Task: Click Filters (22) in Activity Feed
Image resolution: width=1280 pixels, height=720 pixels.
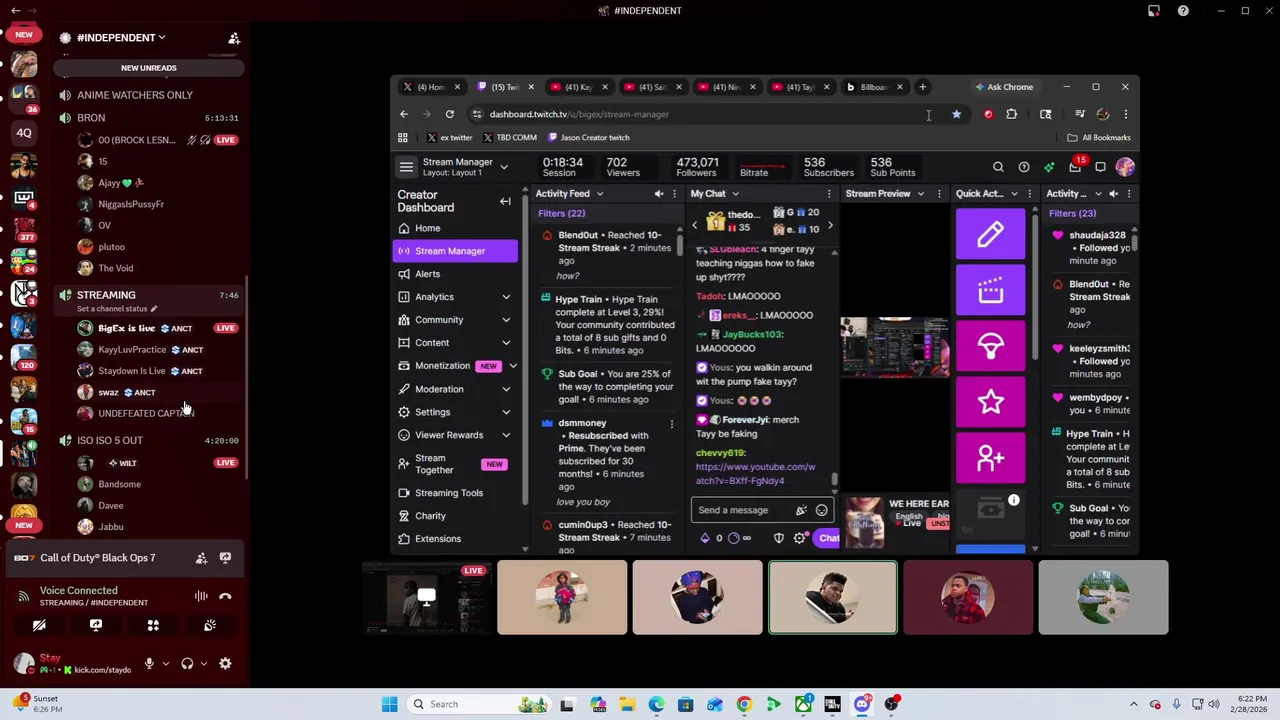Action: click(562, 213)
